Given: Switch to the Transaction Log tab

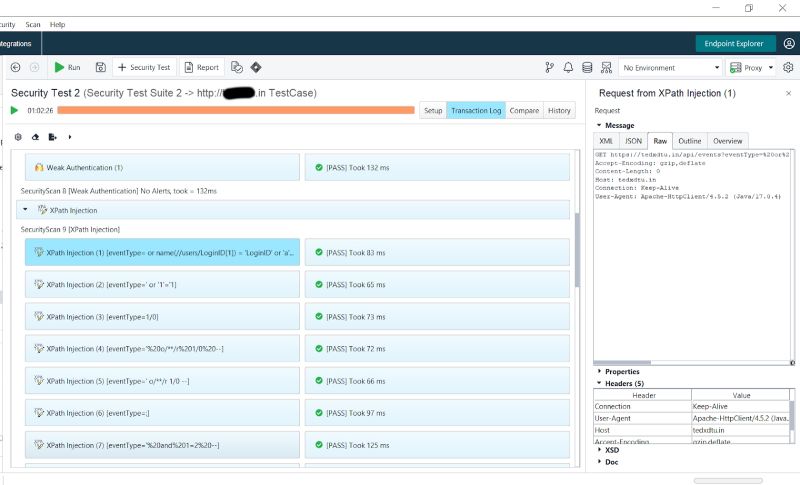Looking at the screenshot, I should tap(476, 110).
